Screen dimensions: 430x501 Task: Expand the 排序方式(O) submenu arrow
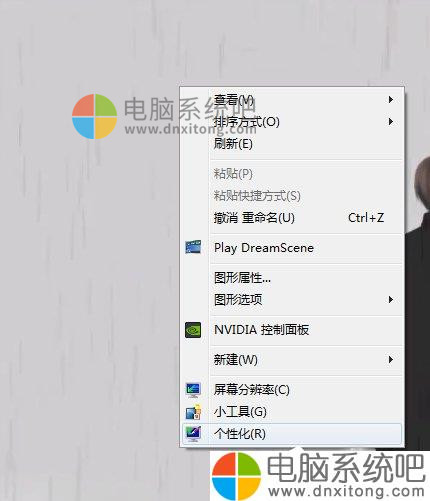click(x=391, y=121)
